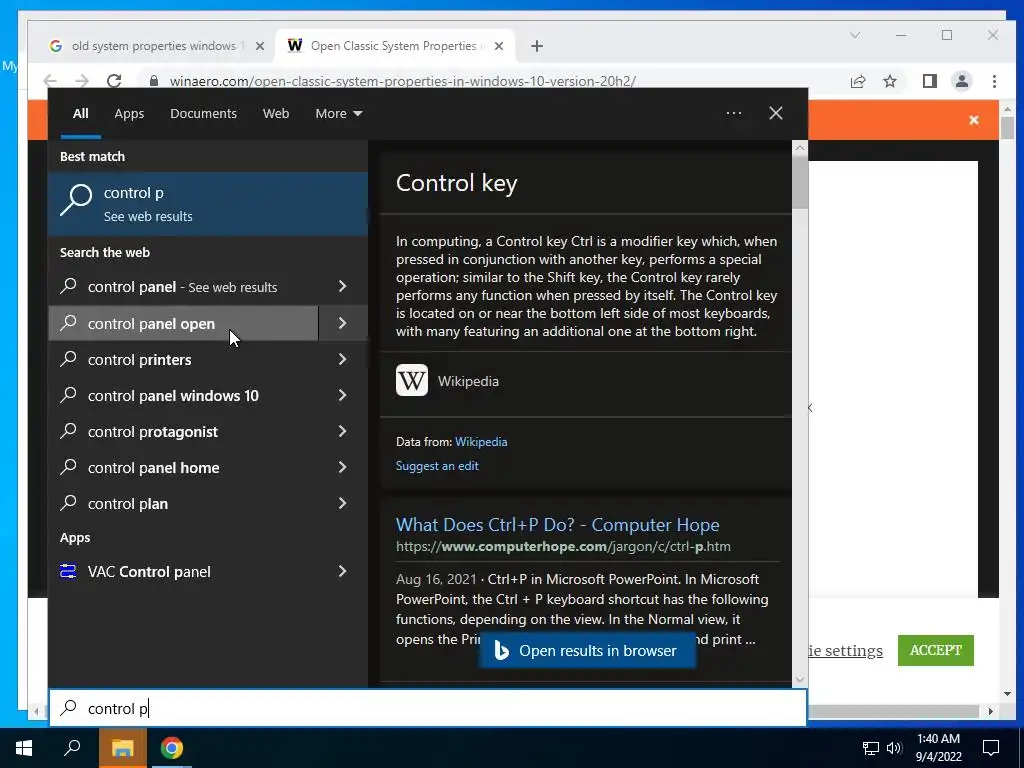The width and height of the screenshot is (1024, 768).
Task: Click the Wikipedia logo in Control key card
Action: coord(412,380)
